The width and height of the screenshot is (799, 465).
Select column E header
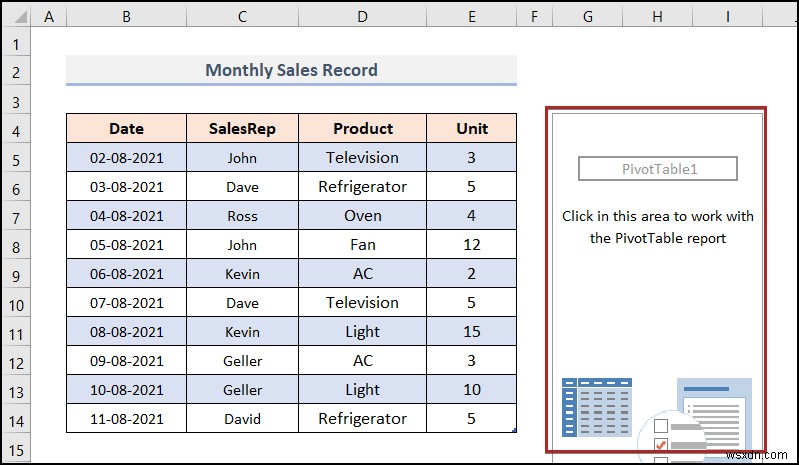tap(471, 17)
